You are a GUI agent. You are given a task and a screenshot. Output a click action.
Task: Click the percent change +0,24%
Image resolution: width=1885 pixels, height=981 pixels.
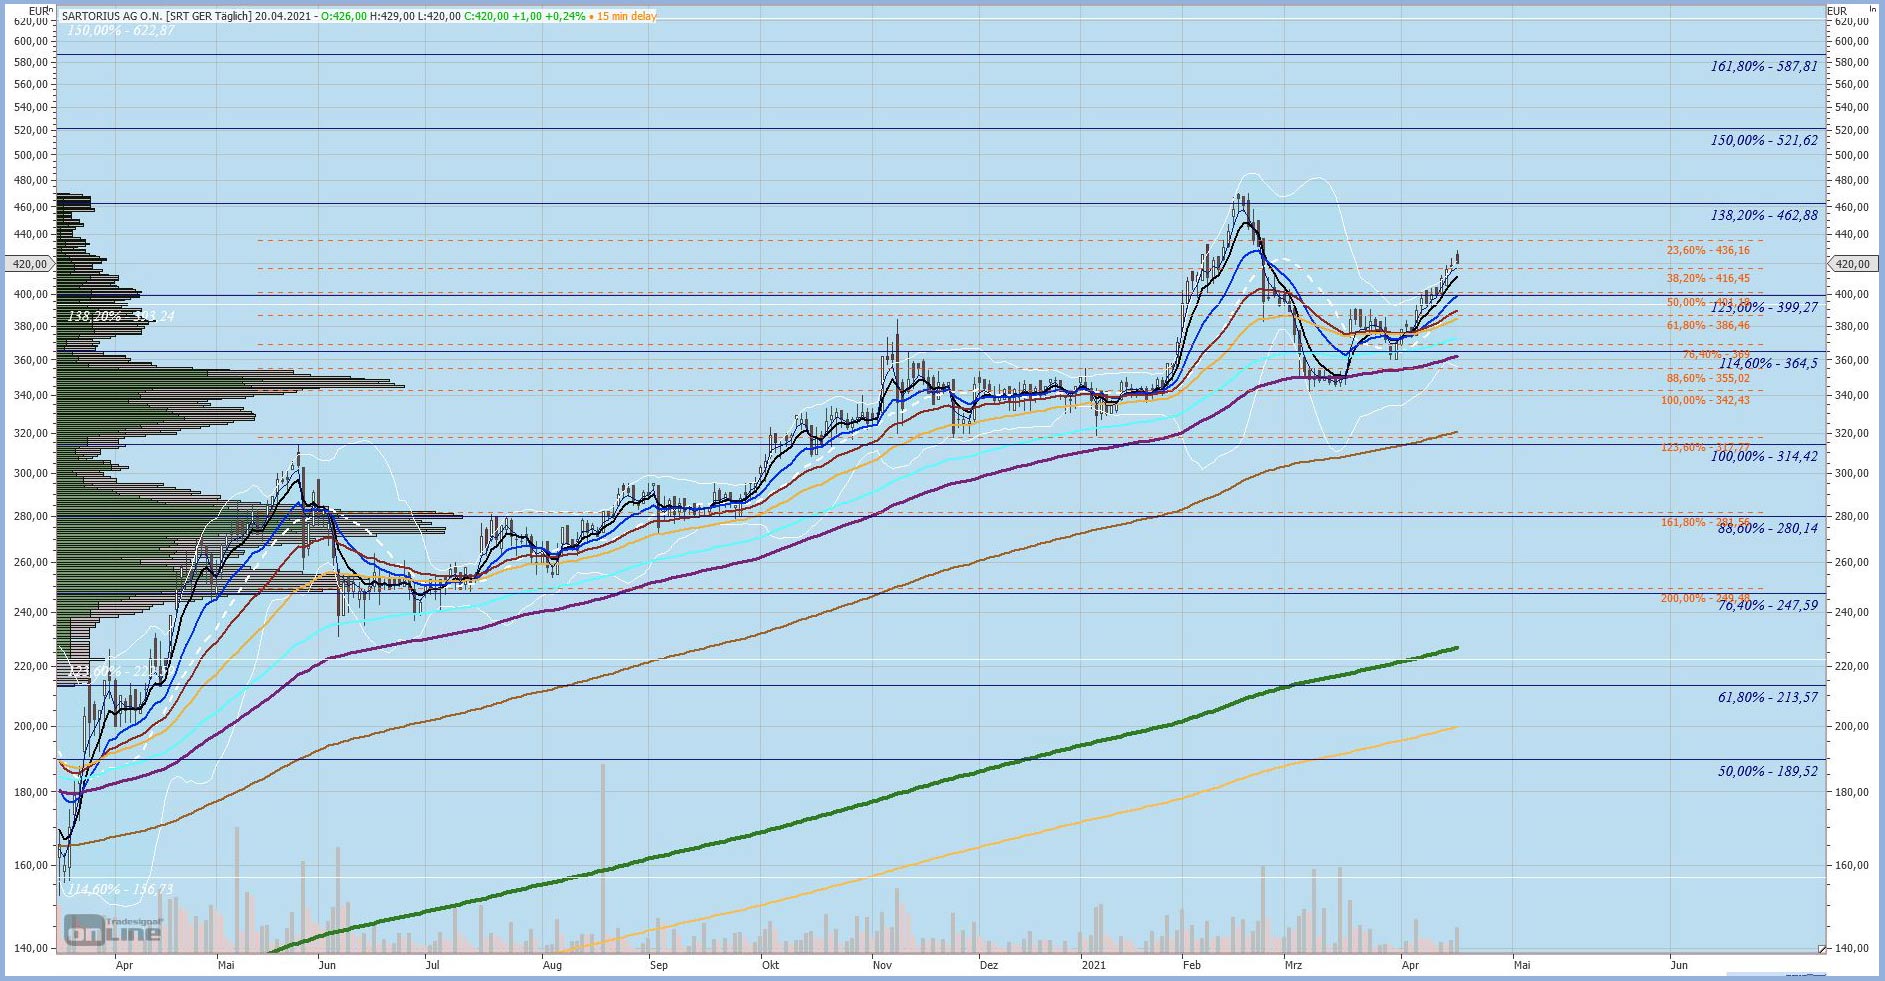coord(565,16)
